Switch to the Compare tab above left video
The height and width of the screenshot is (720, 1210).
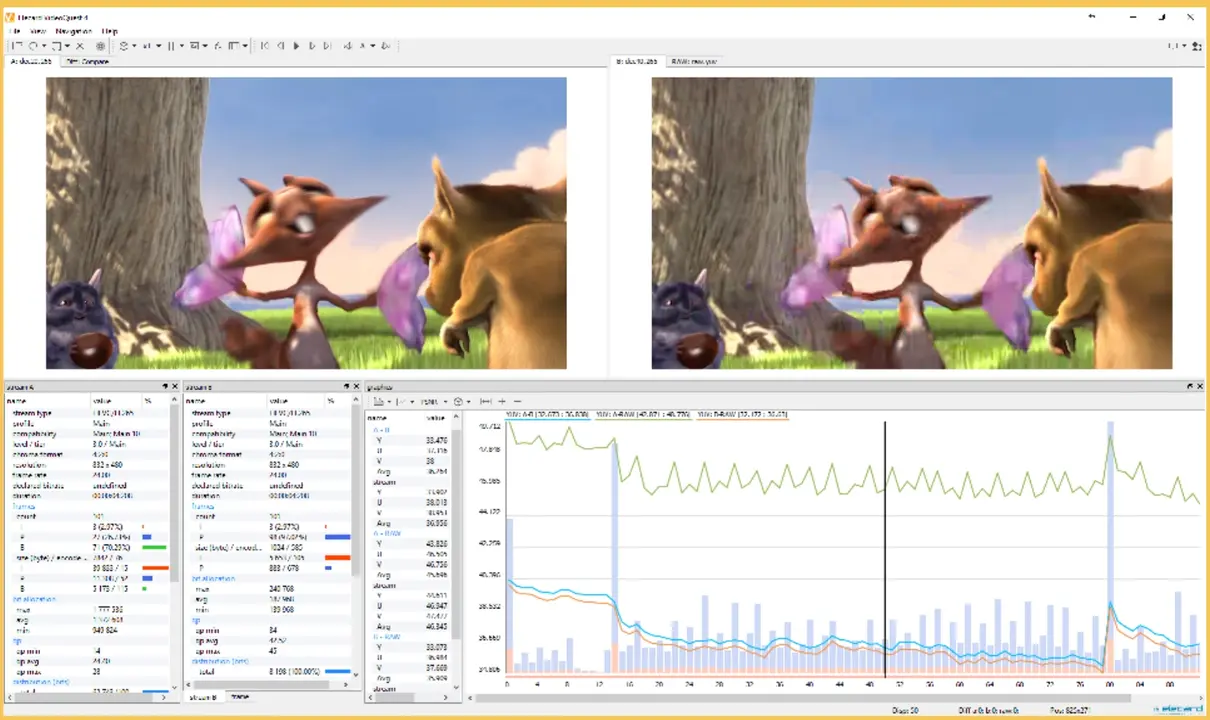click(88, 61)
